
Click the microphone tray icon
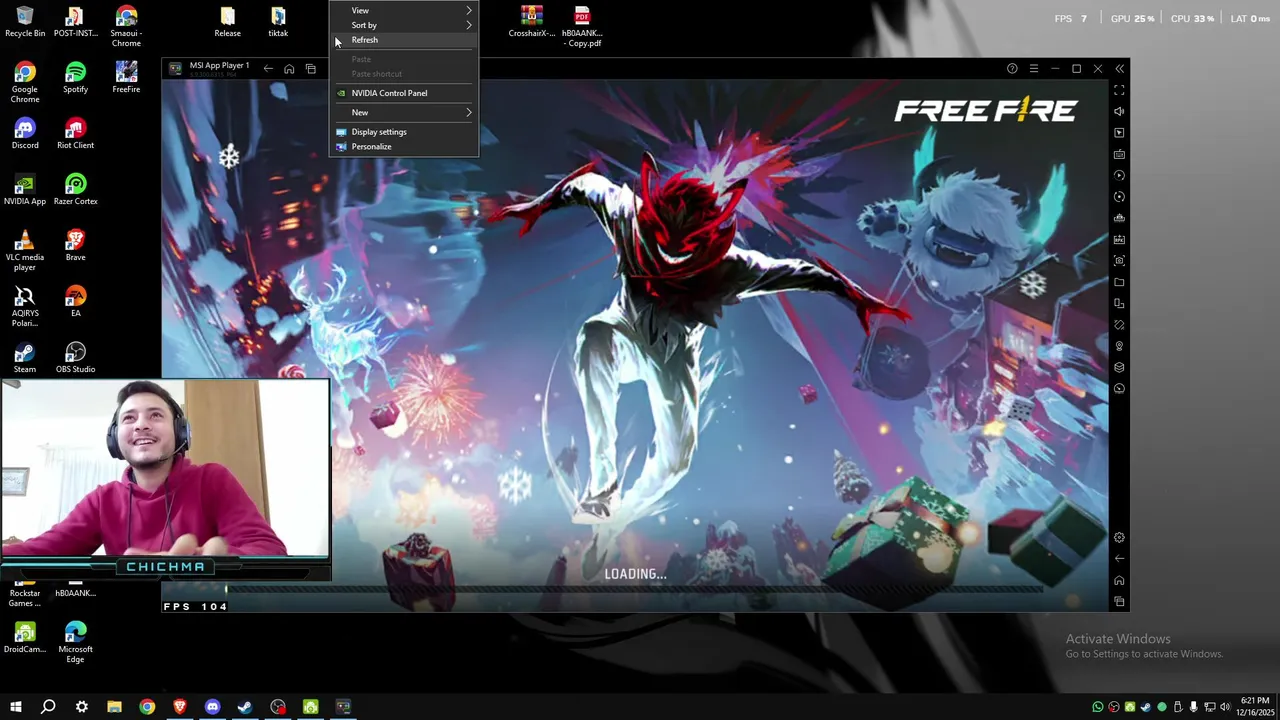(x=1194, y=707)
